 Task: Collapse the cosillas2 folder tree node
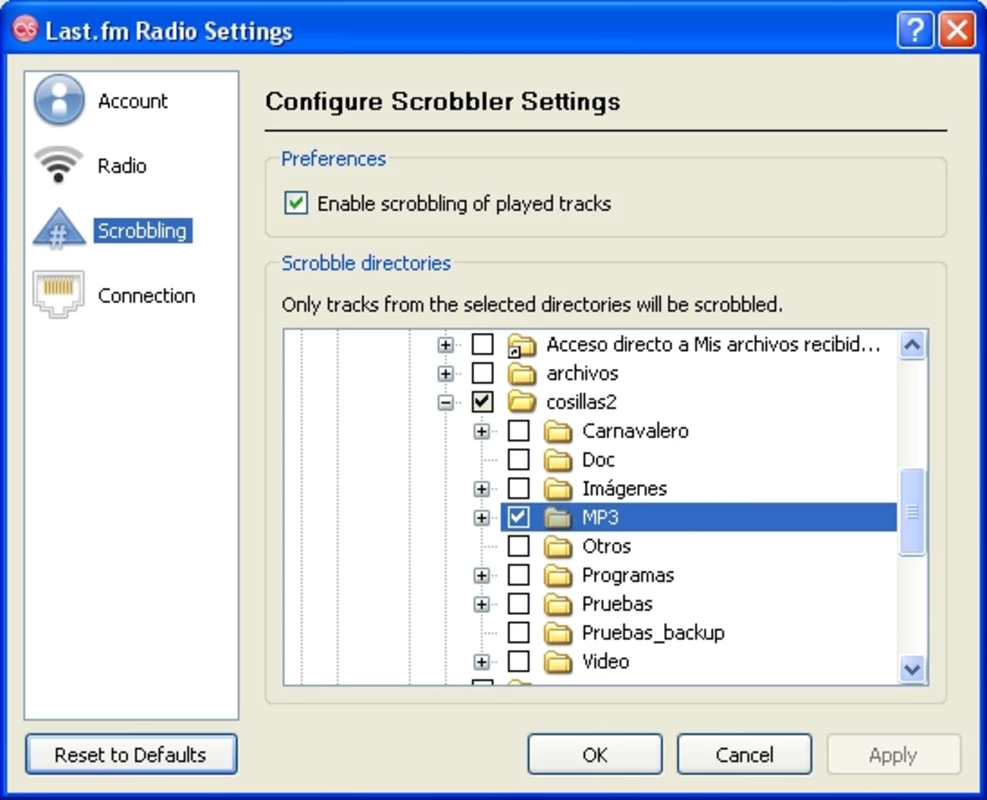coord(446,402)
